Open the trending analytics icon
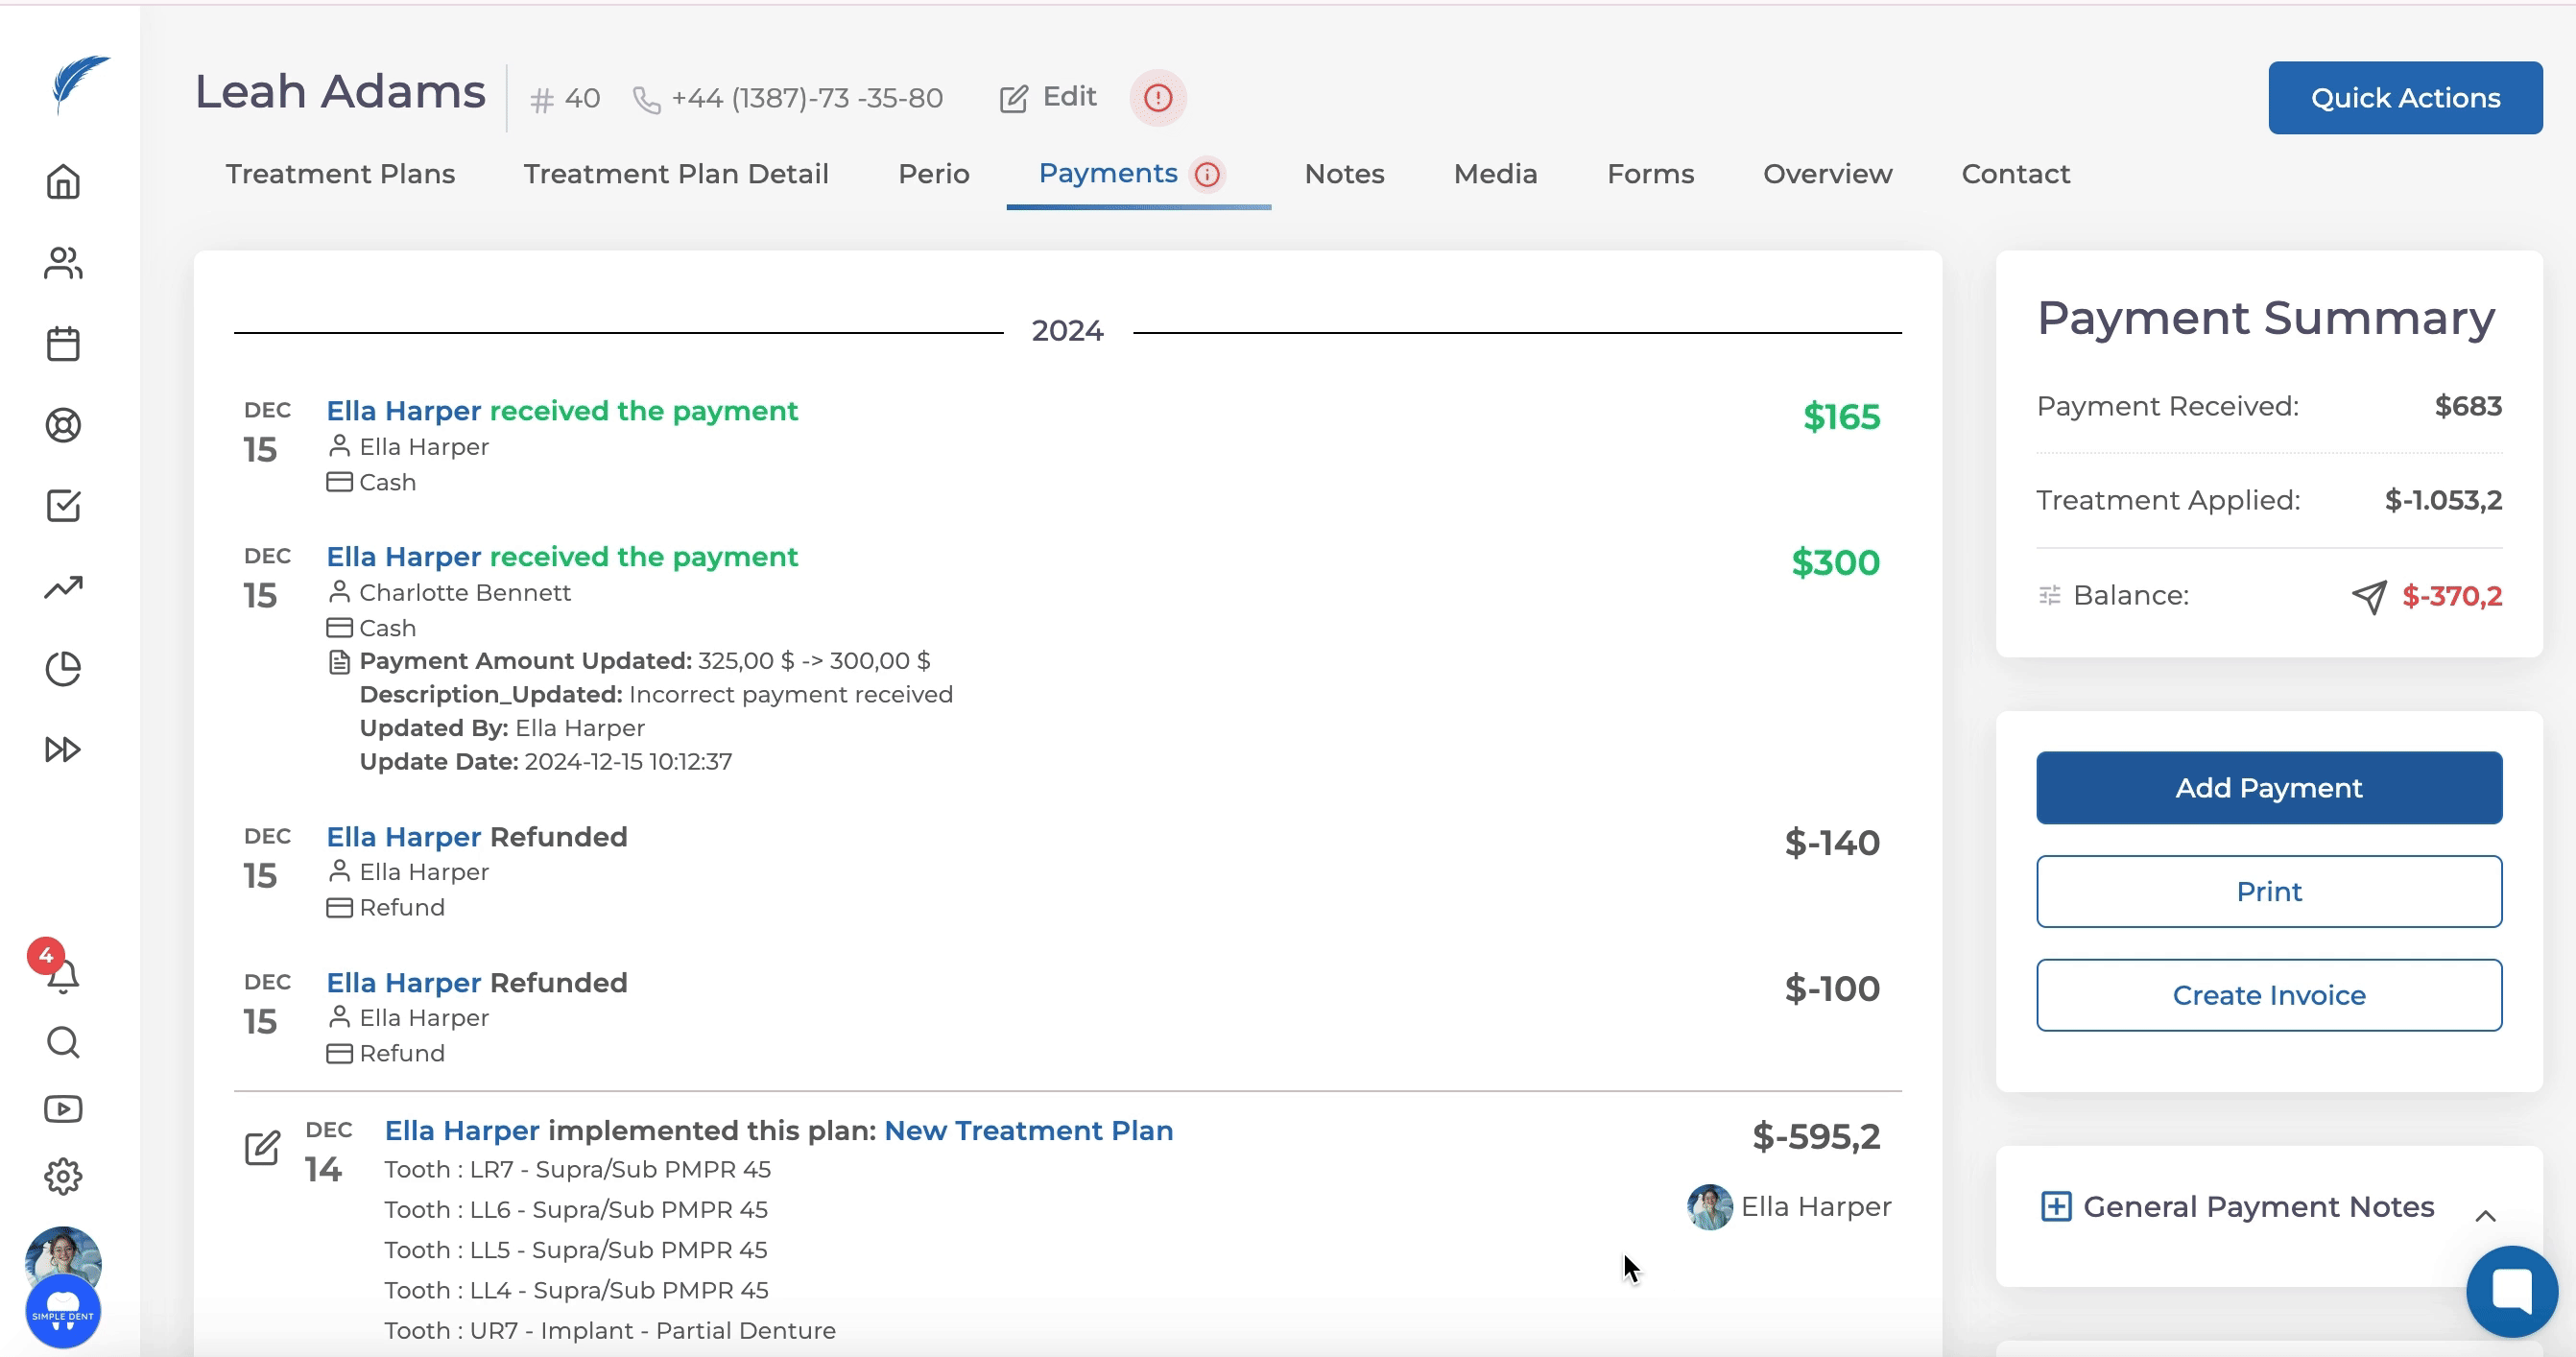 click(x=63, y=587)
